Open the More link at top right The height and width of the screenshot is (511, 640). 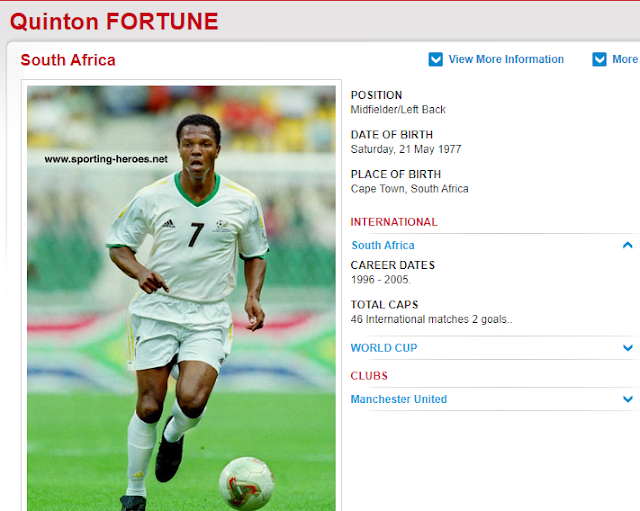click(625, 59)
